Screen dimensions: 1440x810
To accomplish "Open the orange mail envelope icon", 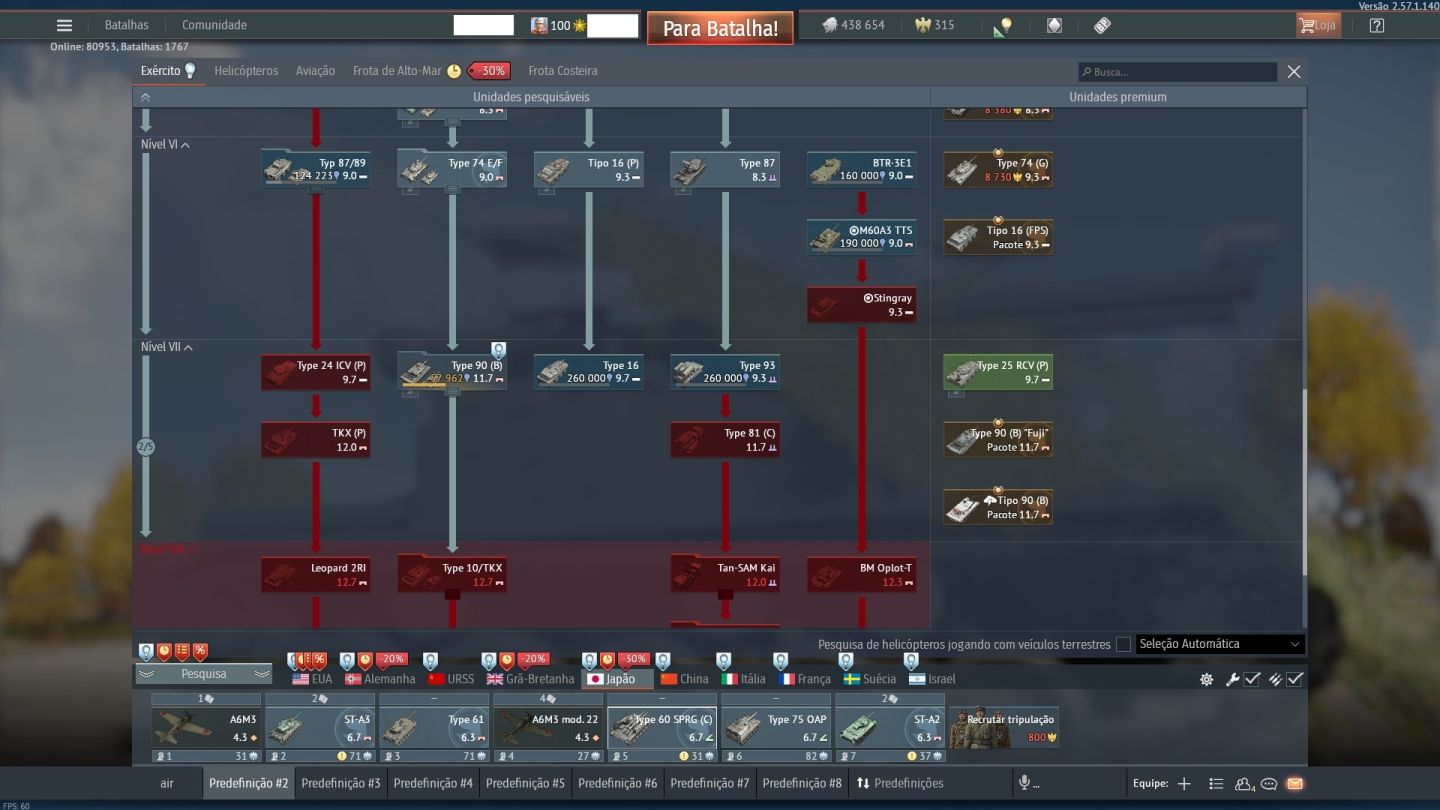I will (1295, 783).
